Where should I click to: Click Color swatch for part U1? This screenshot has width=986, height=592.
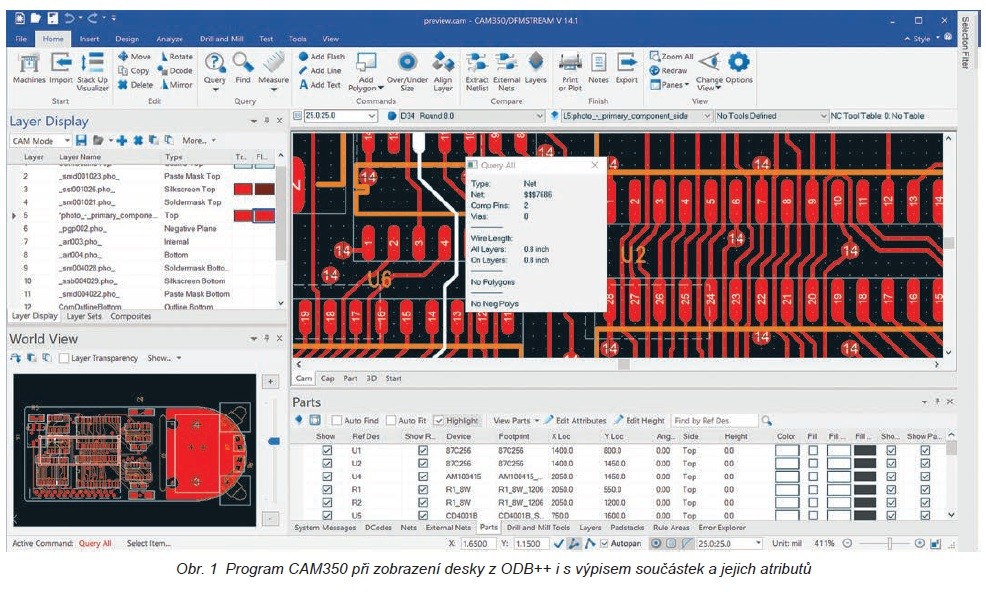[787, 450]
